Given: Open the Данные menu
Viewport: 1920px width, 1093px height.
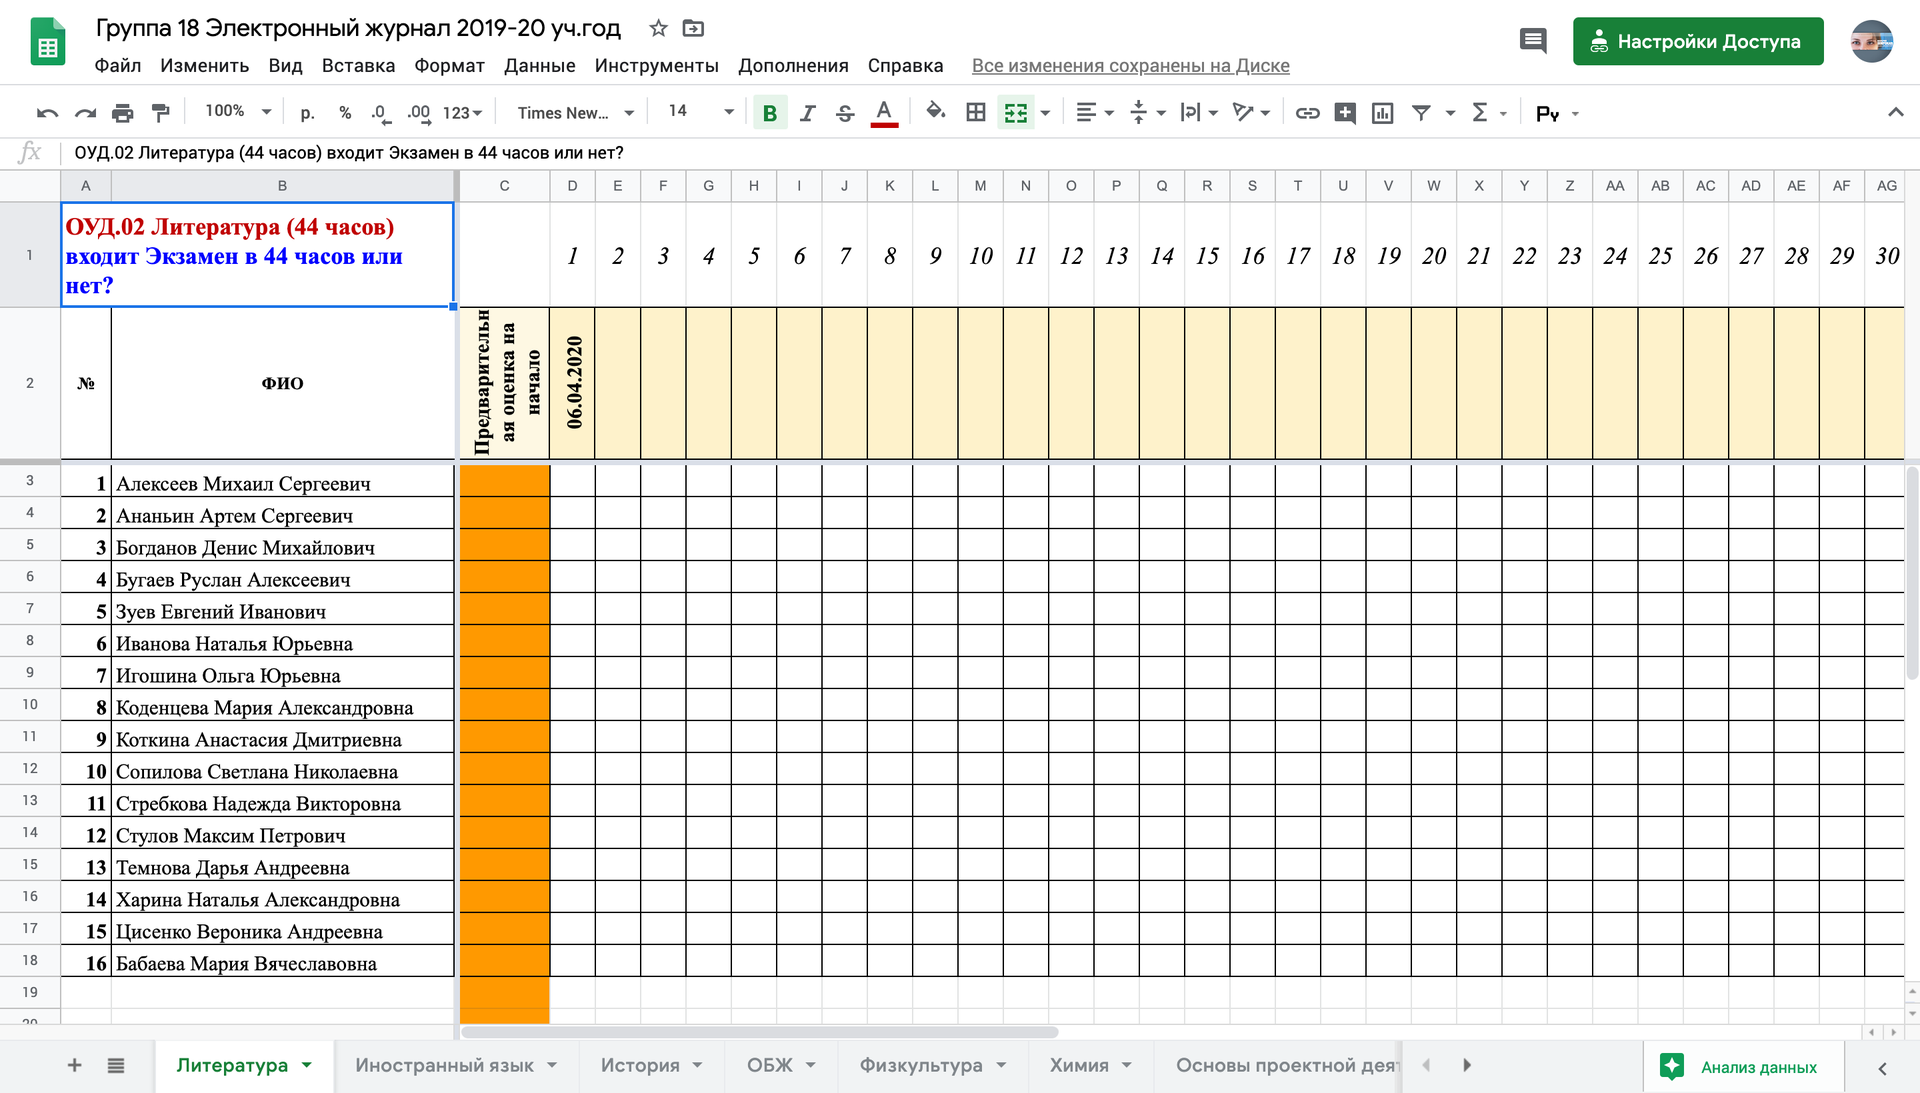Looking at the screenshot, I should click(x=539, y=66).
